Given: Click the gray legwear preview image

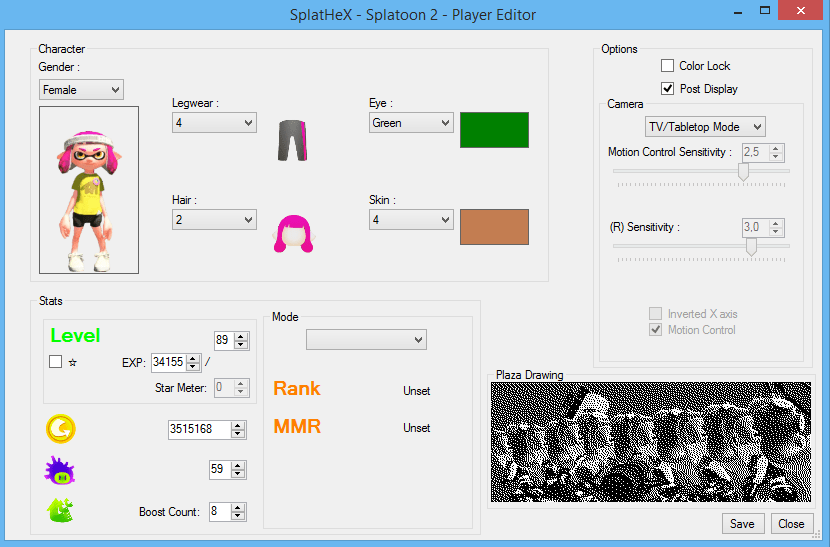Looking at the screenshot, I should (293, 140).
